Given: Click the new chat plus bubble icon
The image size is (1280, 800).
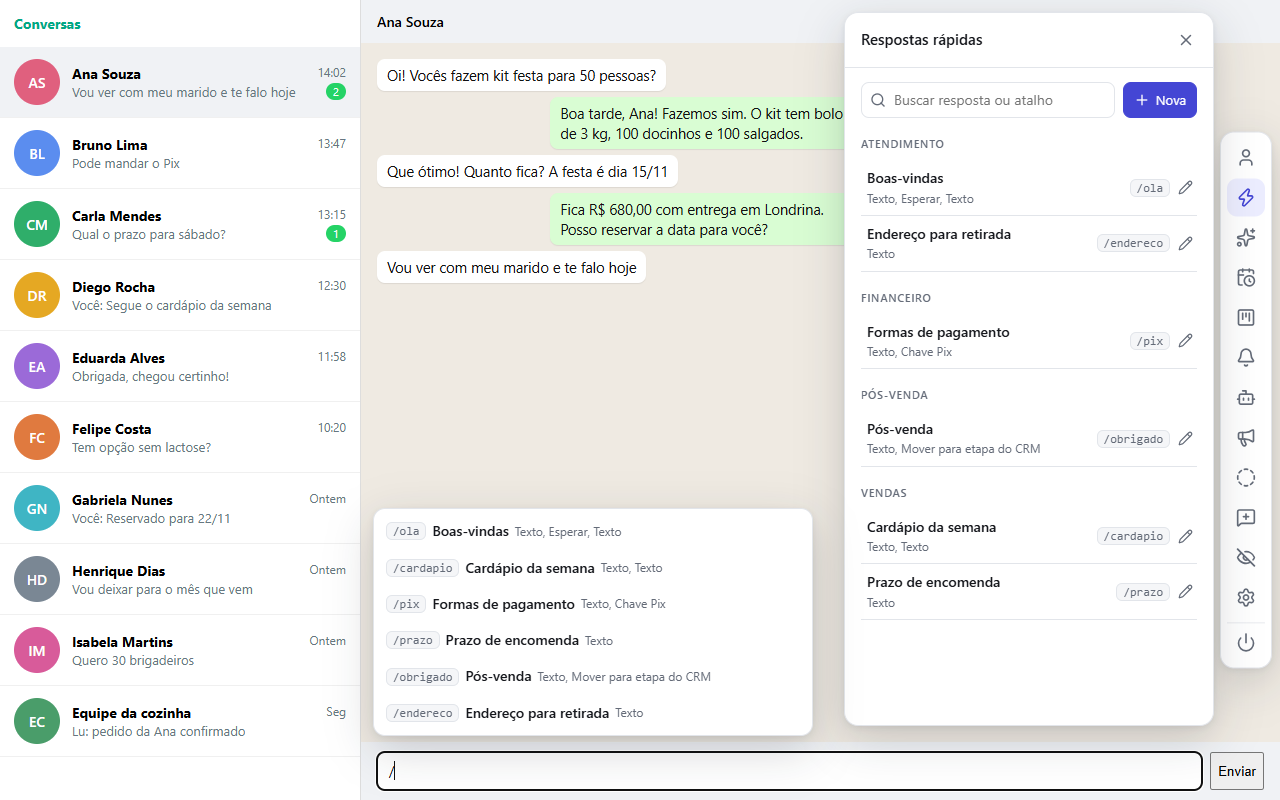Looking at the screenshot, I should pyautogui.click(x=1246, y=517).
